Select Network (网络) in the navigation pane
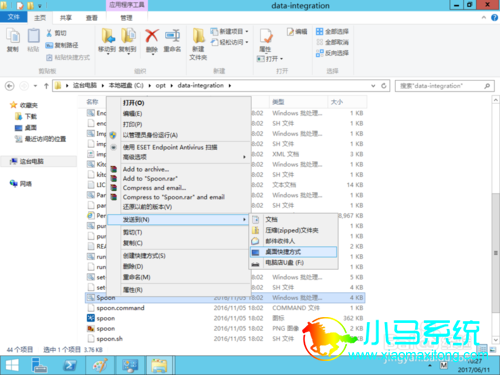Viewport: 500px width, 375px height. 21,184
